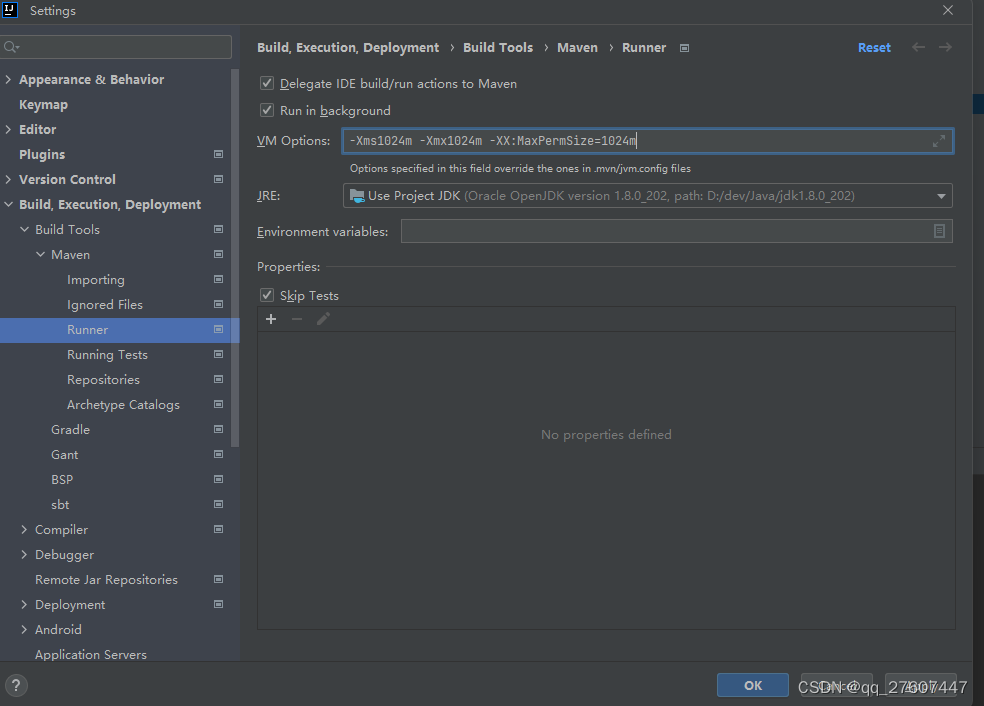Open Gradle settings page
Viewport: 984px width, 706px height.
pos(70,430)
